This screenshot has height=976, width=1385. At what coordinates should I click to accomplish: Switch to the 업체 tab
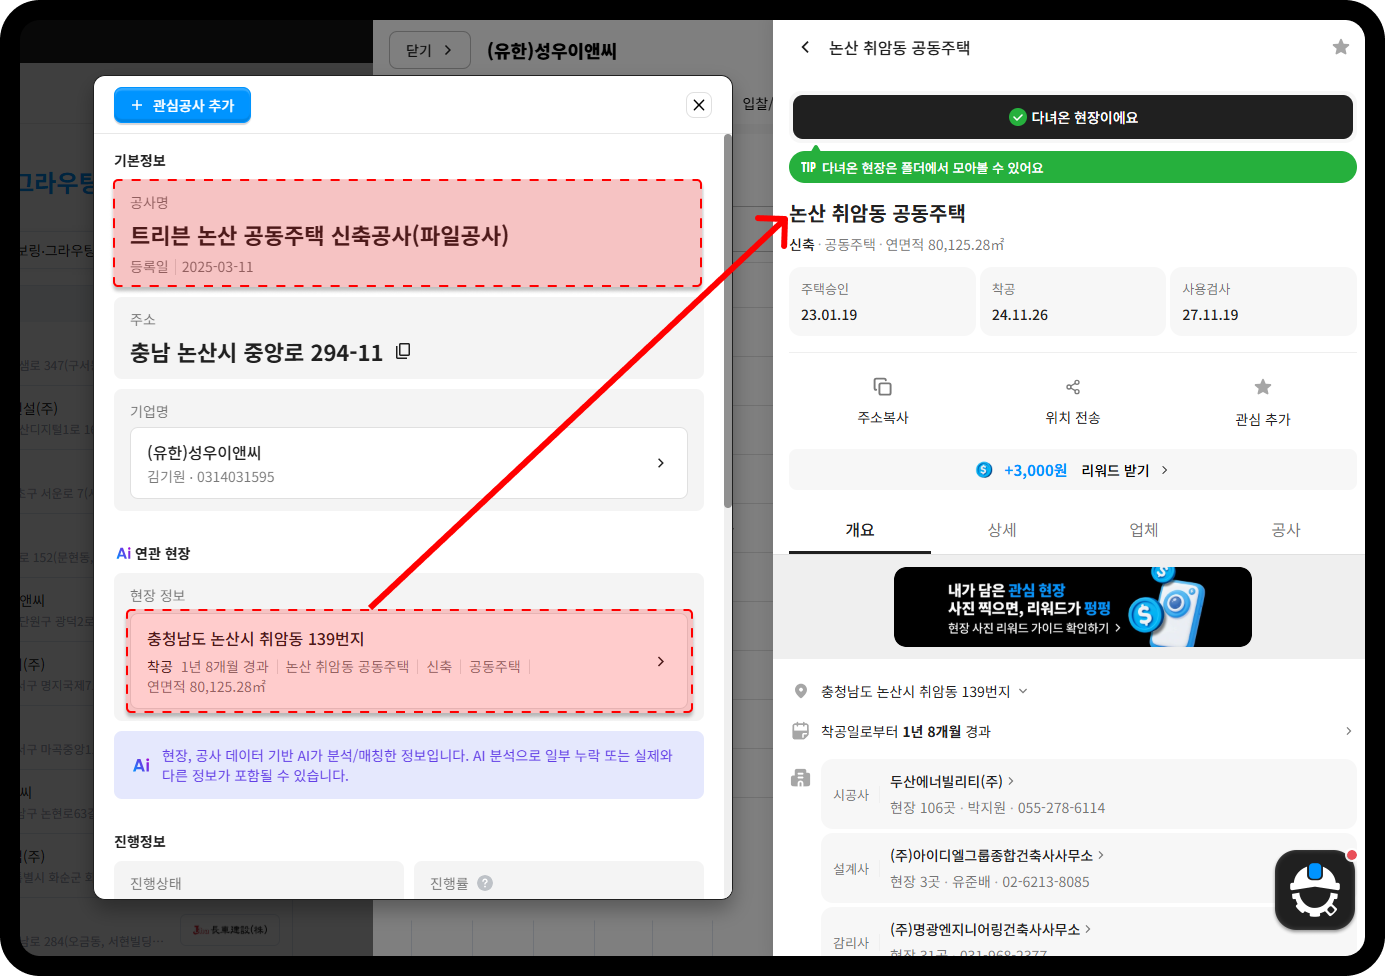coord(1144,530)
